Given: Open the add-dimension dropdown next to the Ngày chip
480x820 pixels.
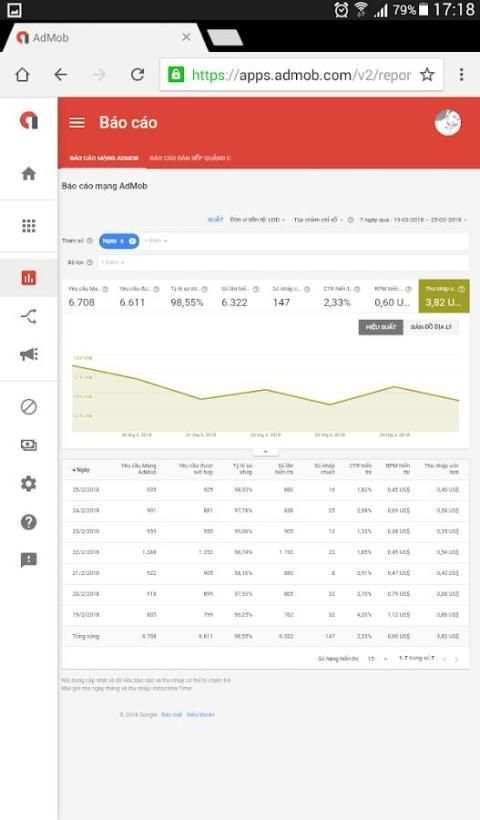Looking at the screenshot, I should pos(156,241).
